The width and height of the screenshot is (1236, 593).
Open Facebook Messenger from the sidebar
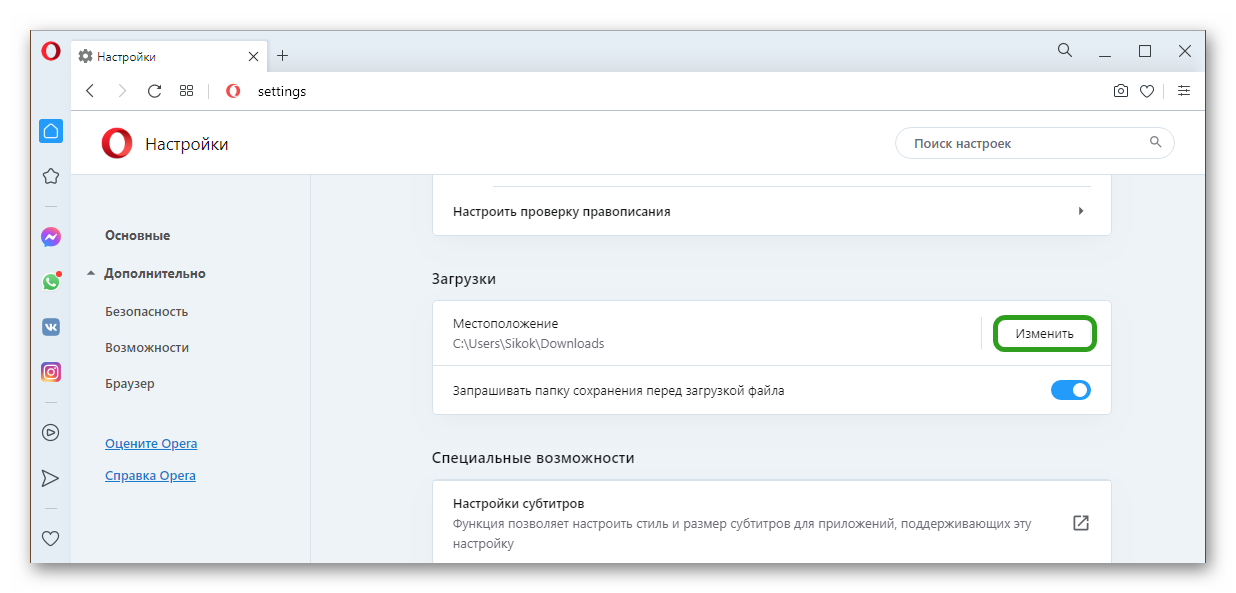(51, 237)
